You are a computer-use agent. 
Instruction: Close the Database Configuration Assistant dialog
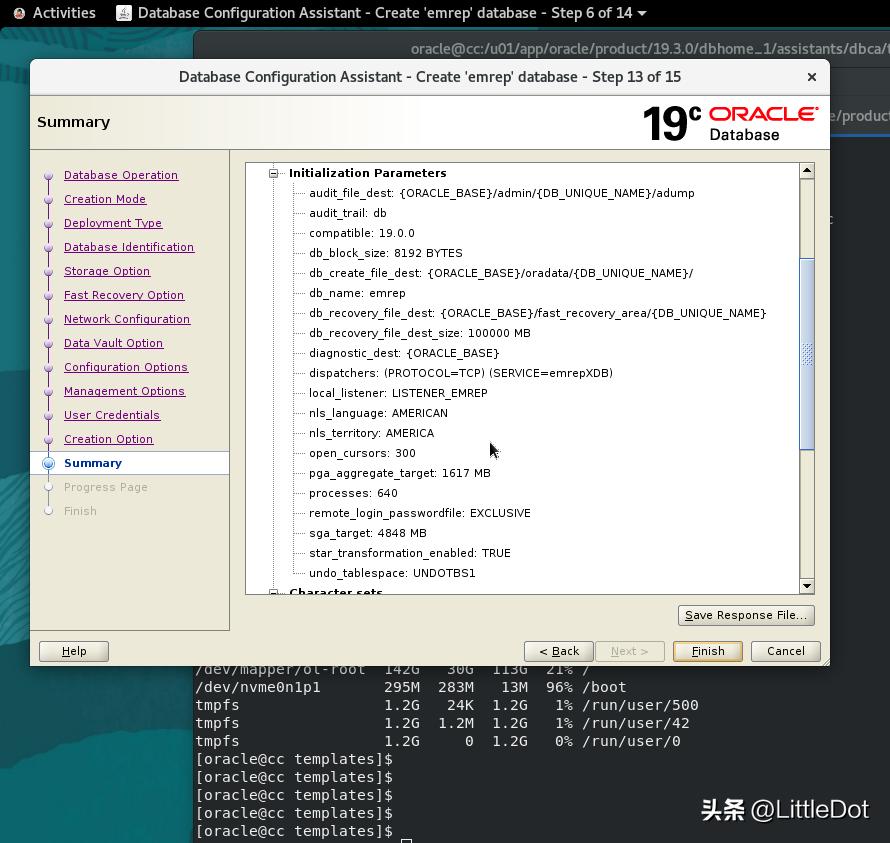click(x=812, y=77)
